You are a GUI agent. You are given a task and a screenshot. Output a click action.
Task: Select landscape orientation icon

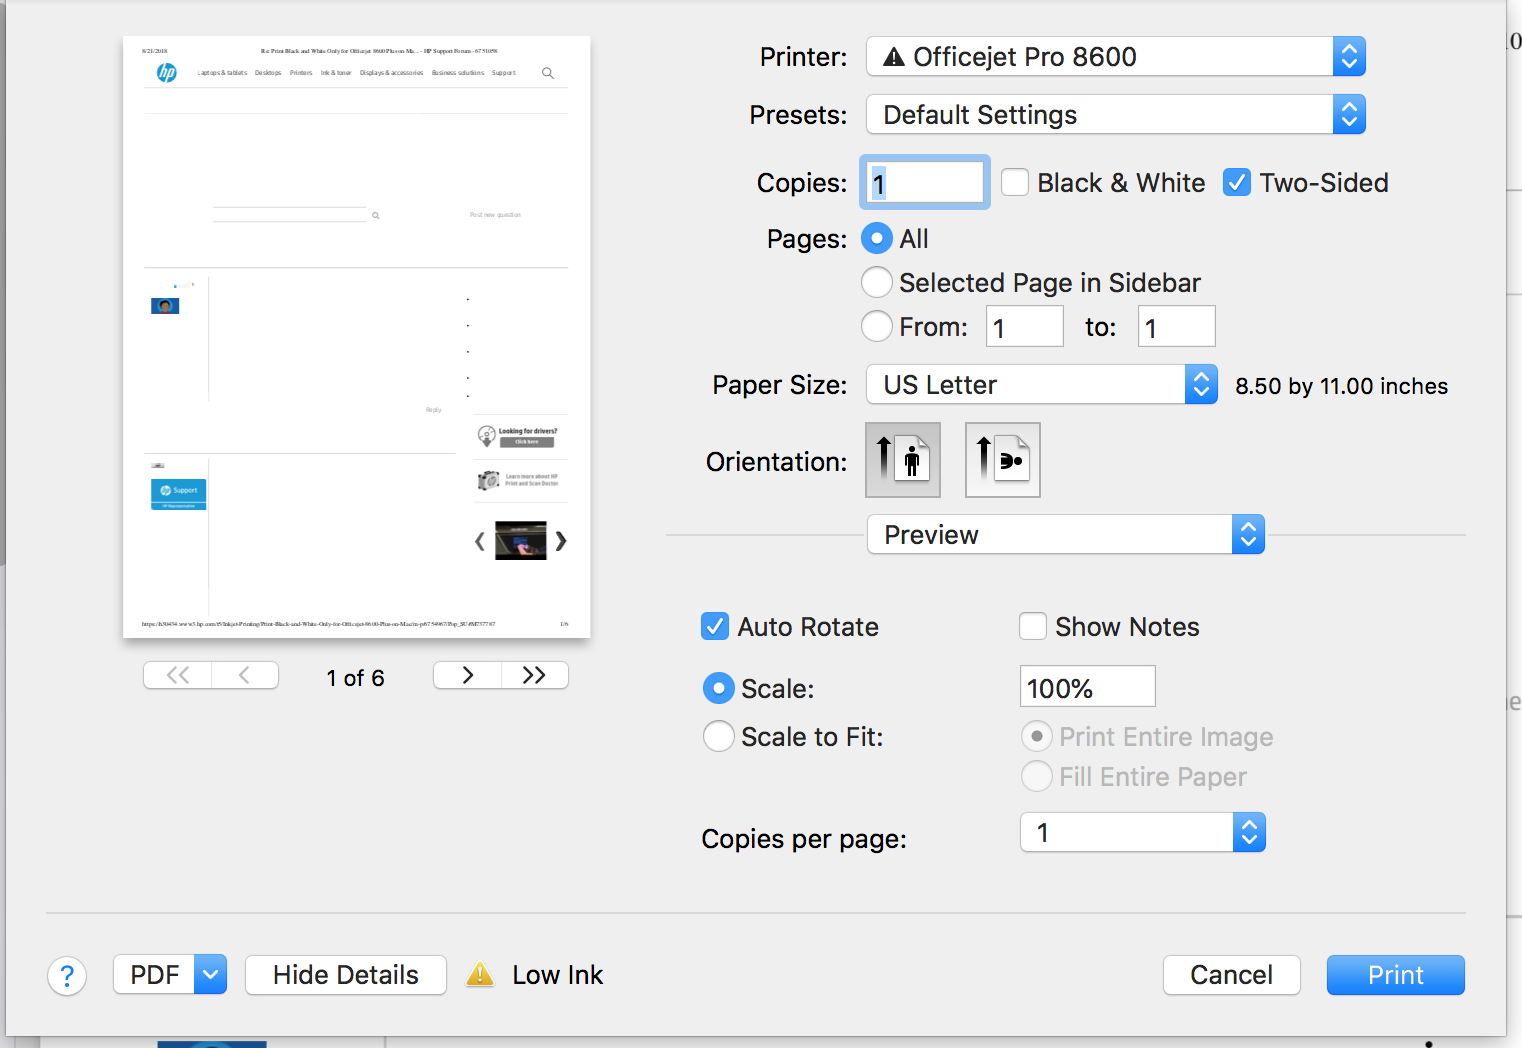pyautogui.click(x=1002, y=459)
